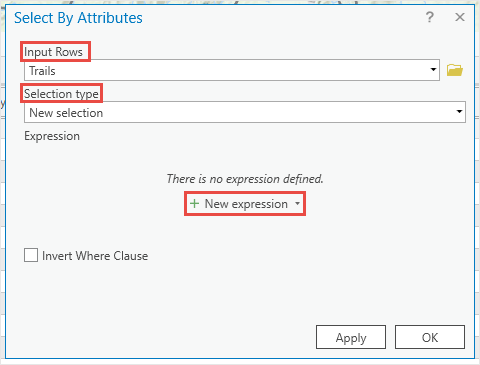The image size is (480, 365).
Task: Confirm with the OK button
Action: (430, 337)
